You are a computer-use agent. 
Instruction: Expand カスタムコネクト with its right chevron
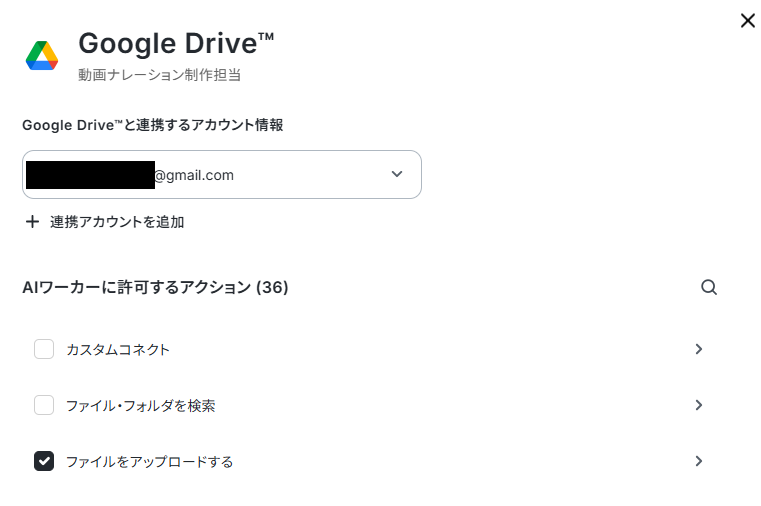pos(698,349)
